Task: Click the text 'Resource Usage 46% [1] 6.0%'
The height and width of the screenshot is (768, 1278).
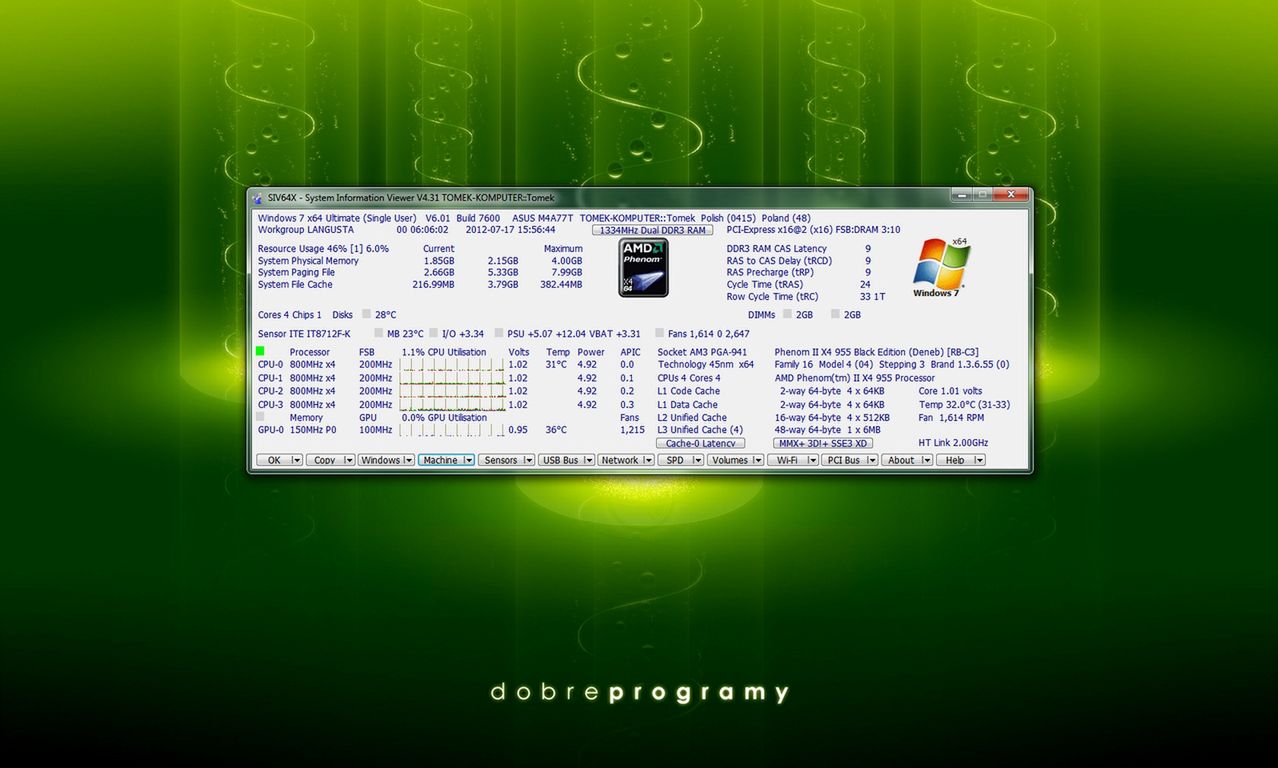Action: (323, 248)
